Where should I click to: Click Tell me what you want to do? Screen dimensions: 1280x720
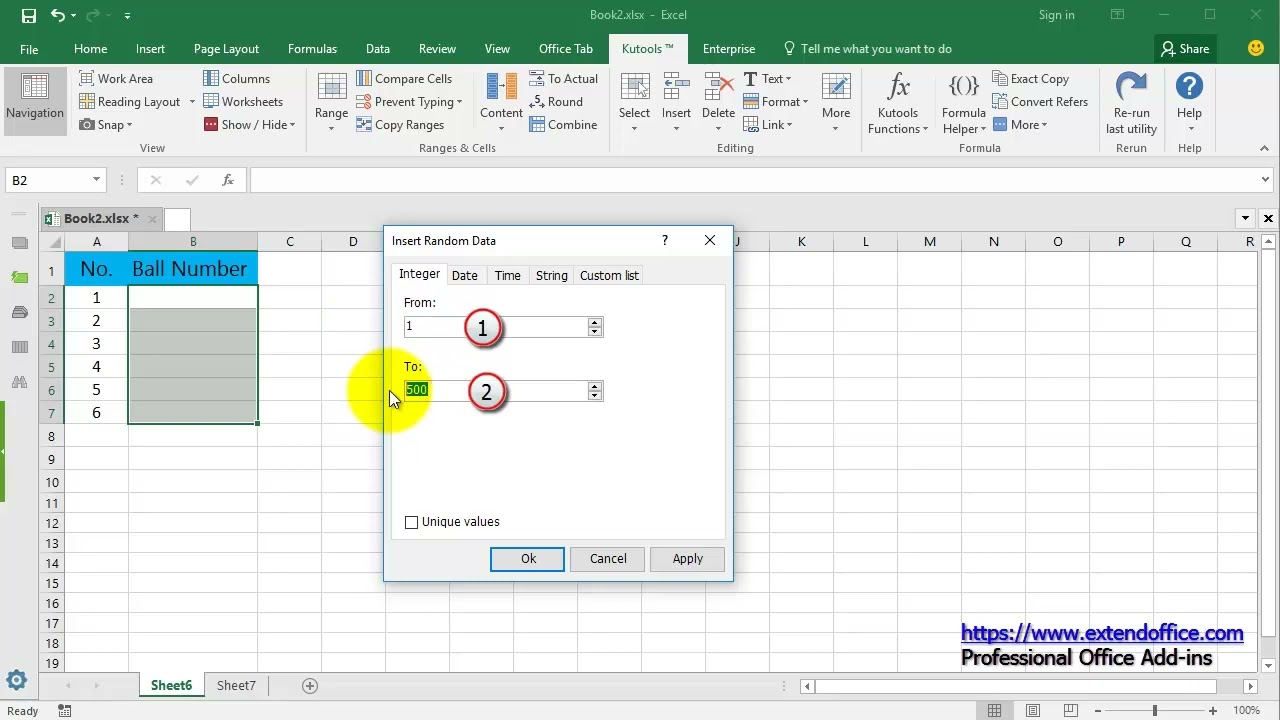(x=867, y=49)
